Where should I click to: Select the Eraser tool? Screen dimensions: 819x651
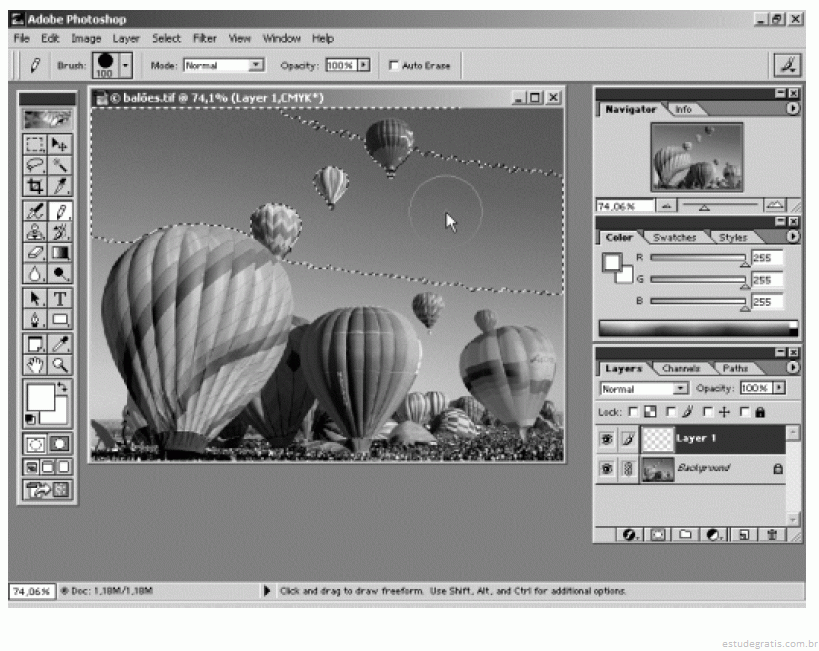pos(35,252)
